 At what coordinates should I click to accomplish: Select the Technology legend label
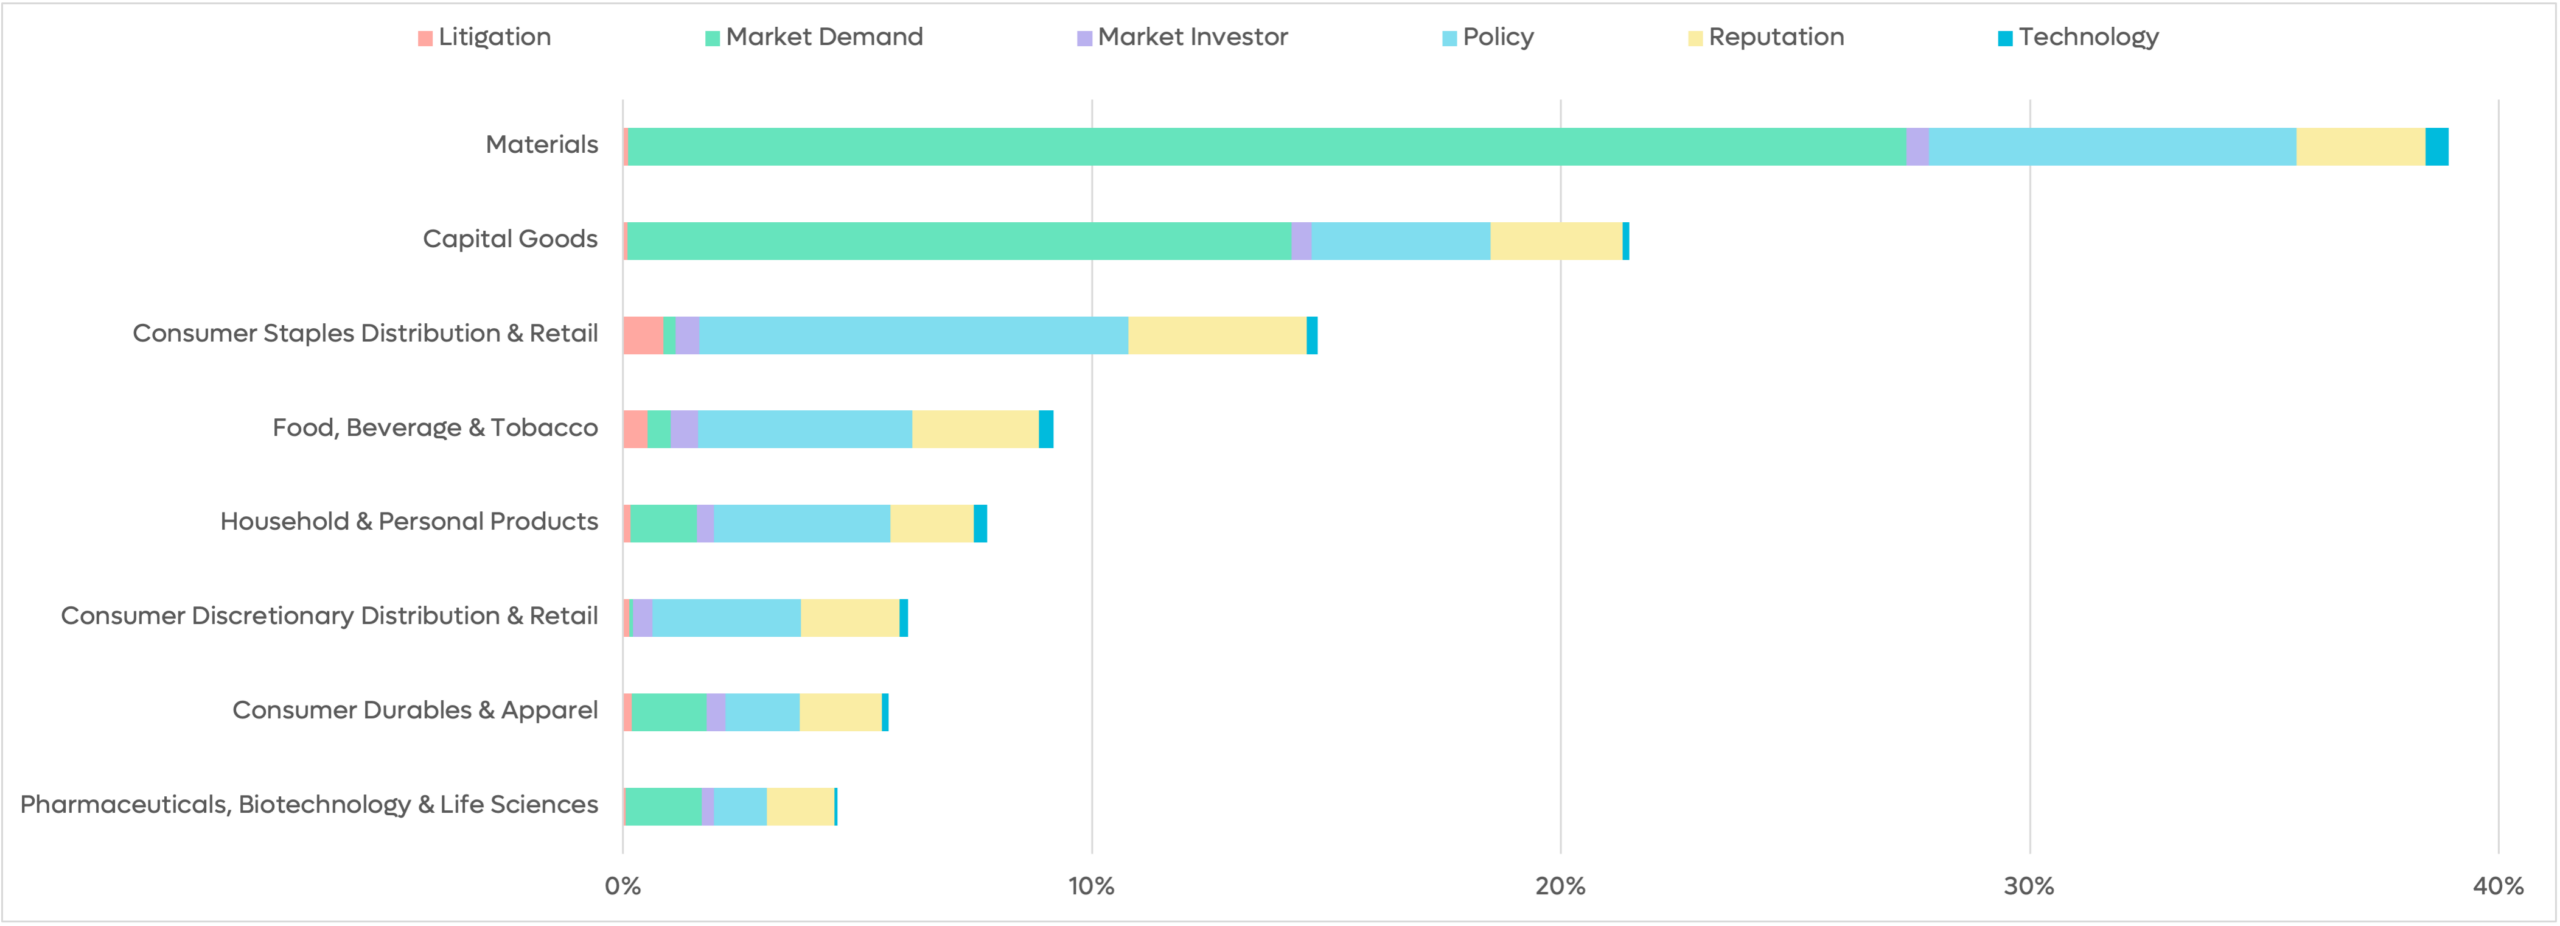[2088, 37]
